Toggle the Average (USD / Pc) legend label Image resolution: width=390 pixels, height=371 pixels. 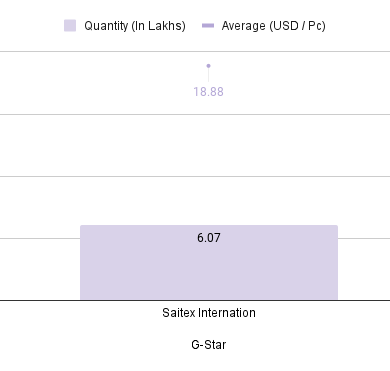tap(273, 26)
